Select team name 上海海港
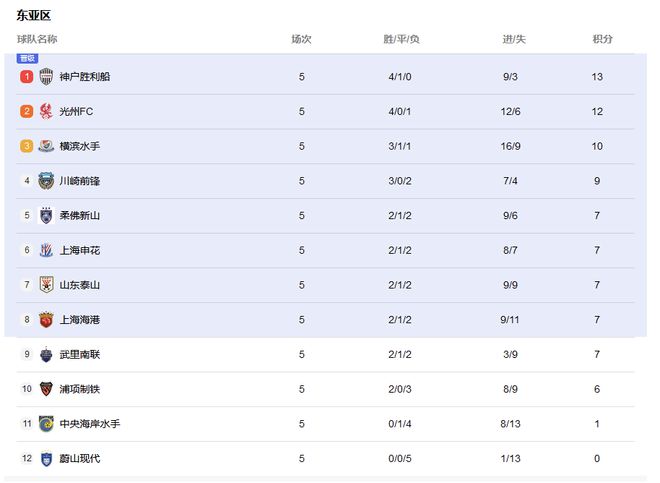The height and width of the screenshot is (483, 660). pos(80,320)
